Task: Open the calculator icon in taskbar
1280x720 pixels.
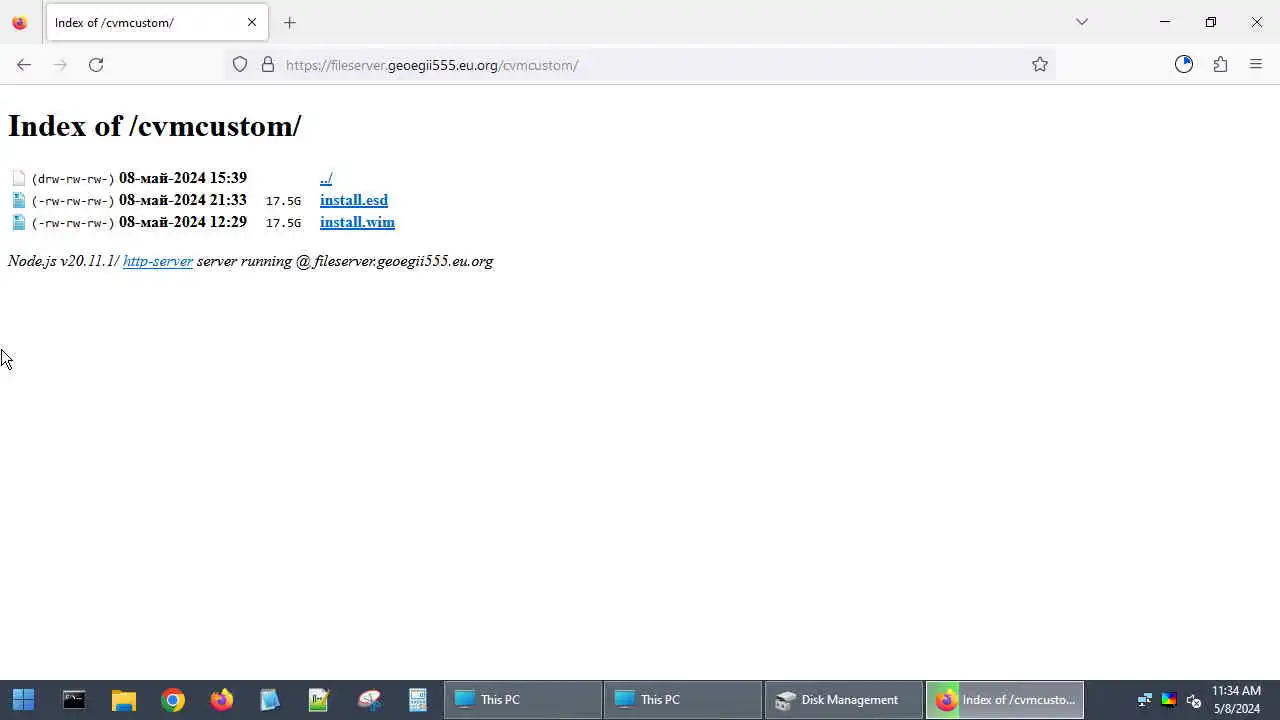Action: pyautogui.click(x=418, y=700)
